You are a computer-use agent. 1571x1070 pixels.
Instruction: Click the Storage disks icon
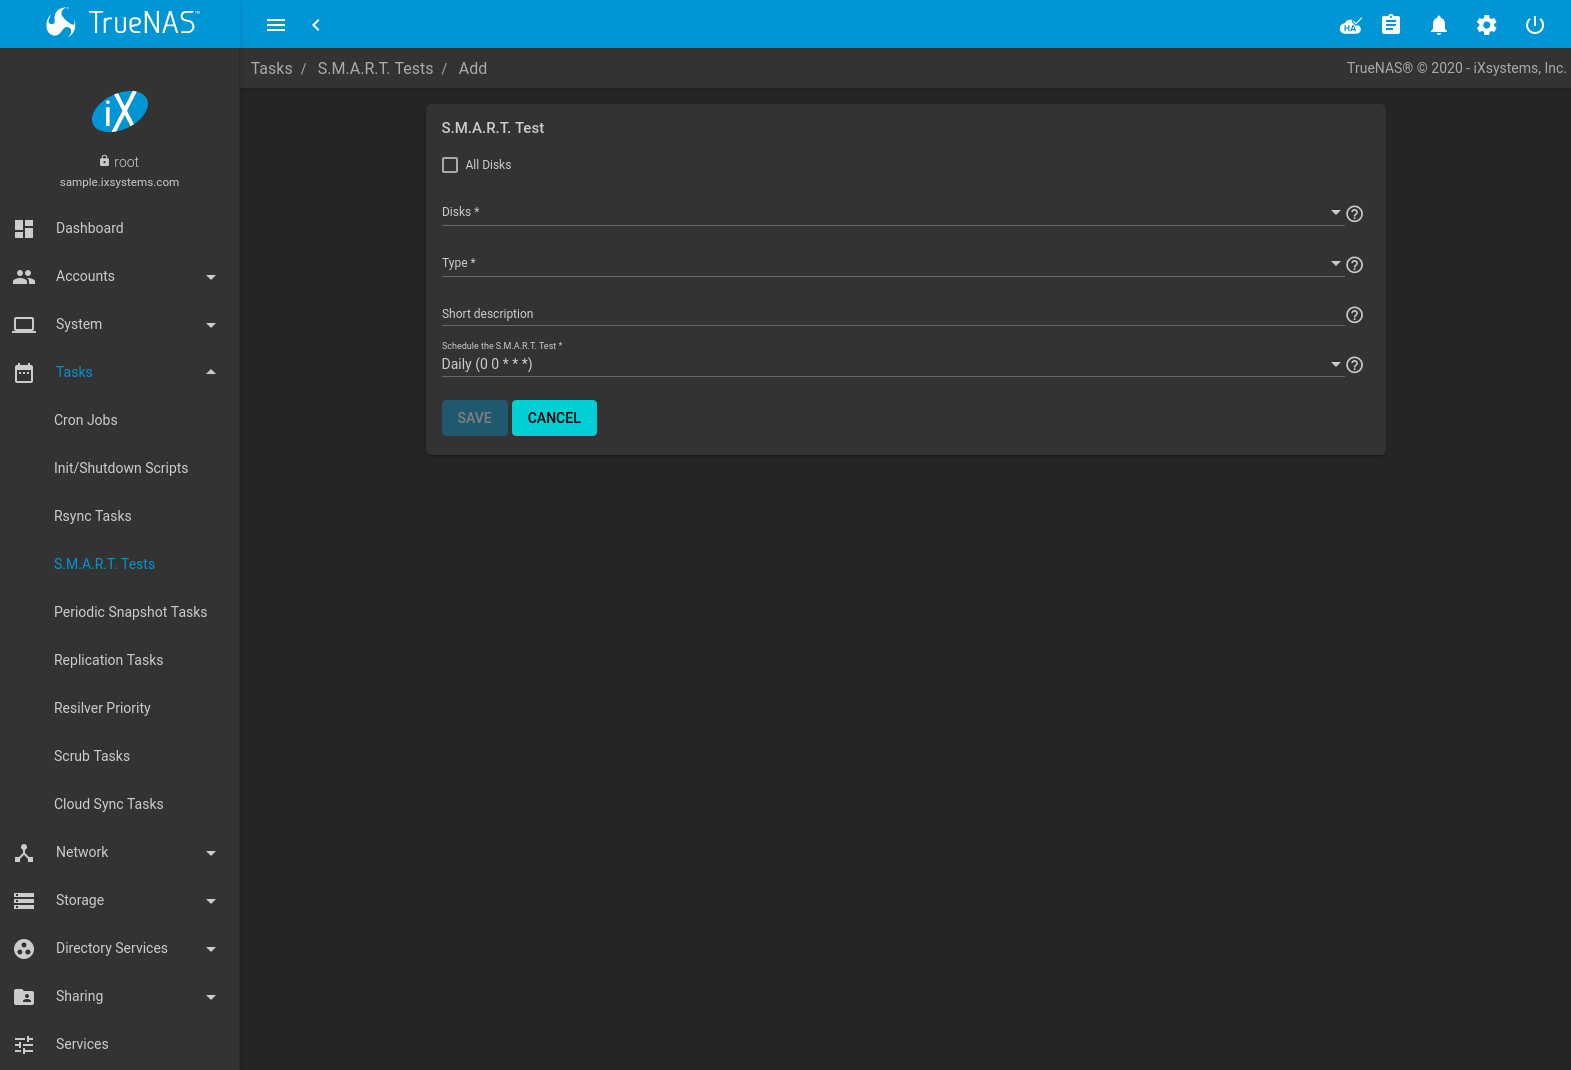click(24, 900)
